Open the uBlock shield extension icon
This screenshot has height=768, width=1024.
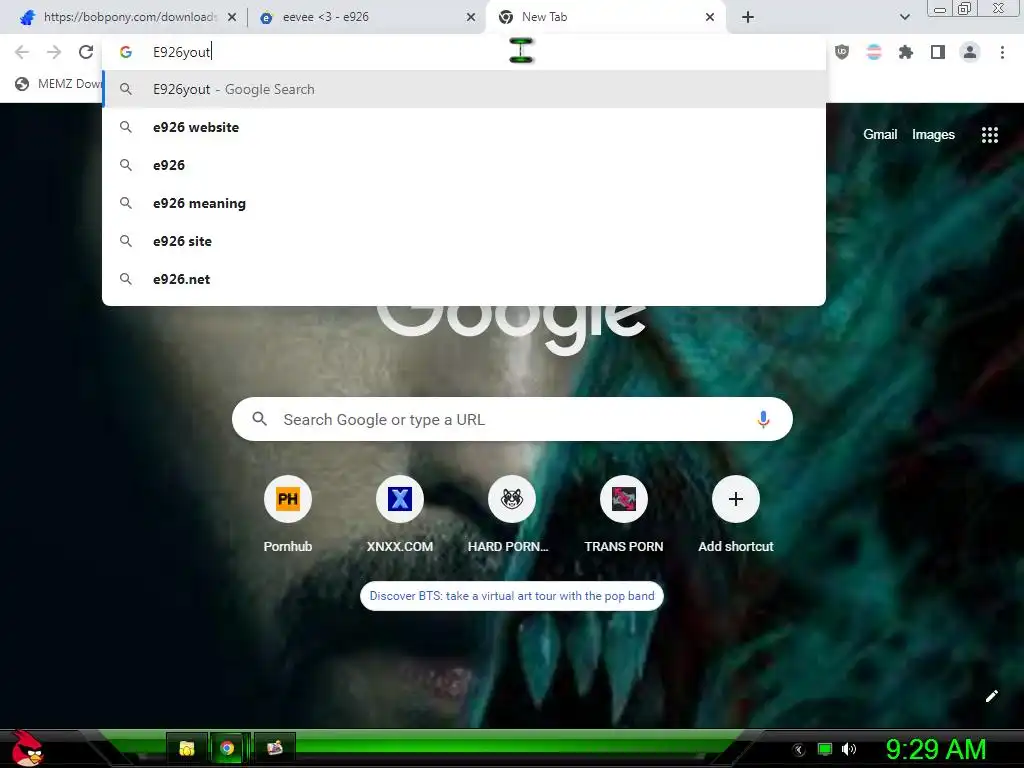(x=842, y=52)
